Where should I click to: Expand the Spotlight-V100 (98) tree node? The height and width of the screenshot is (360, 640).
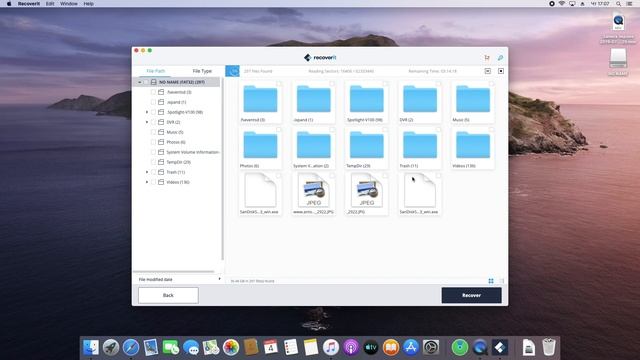tap(147, 112)
